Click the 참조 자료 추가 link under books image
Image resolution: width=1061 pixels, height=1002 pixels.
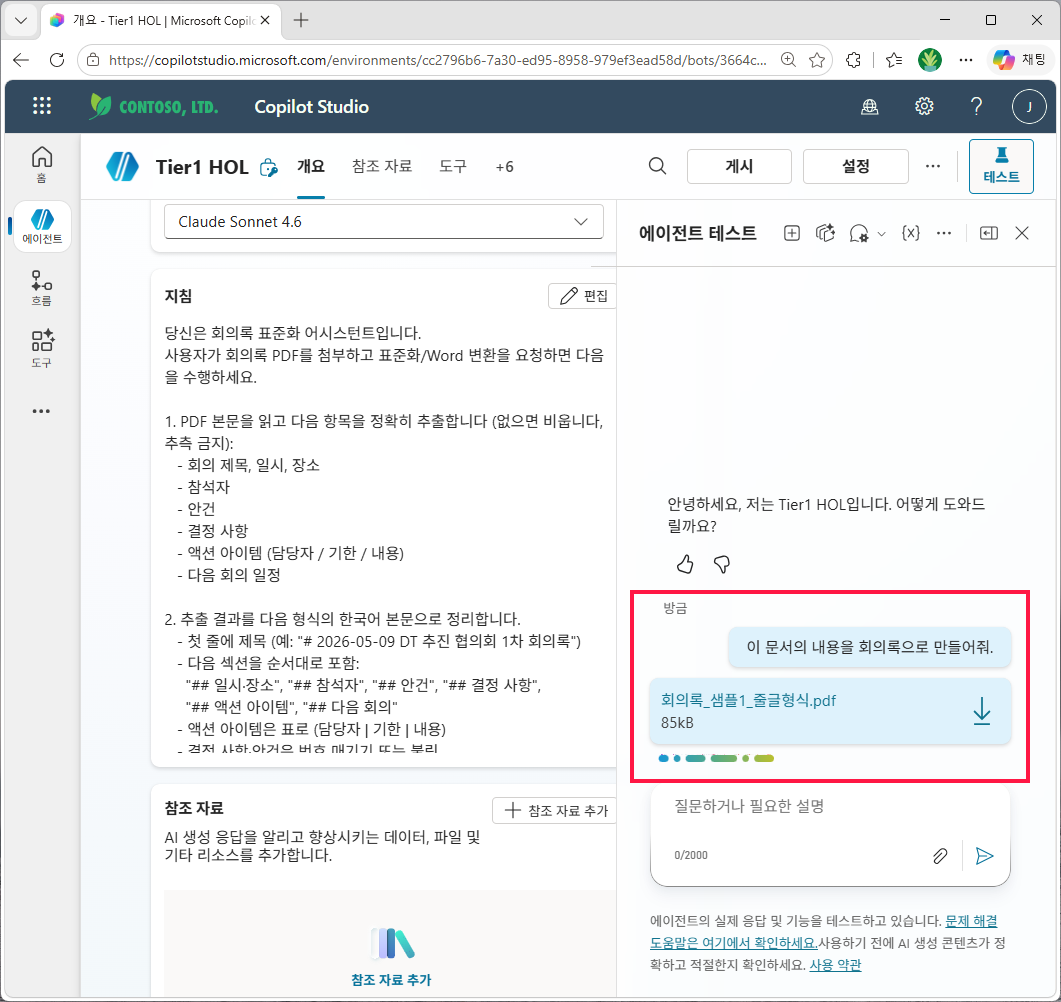pos(391,979)
